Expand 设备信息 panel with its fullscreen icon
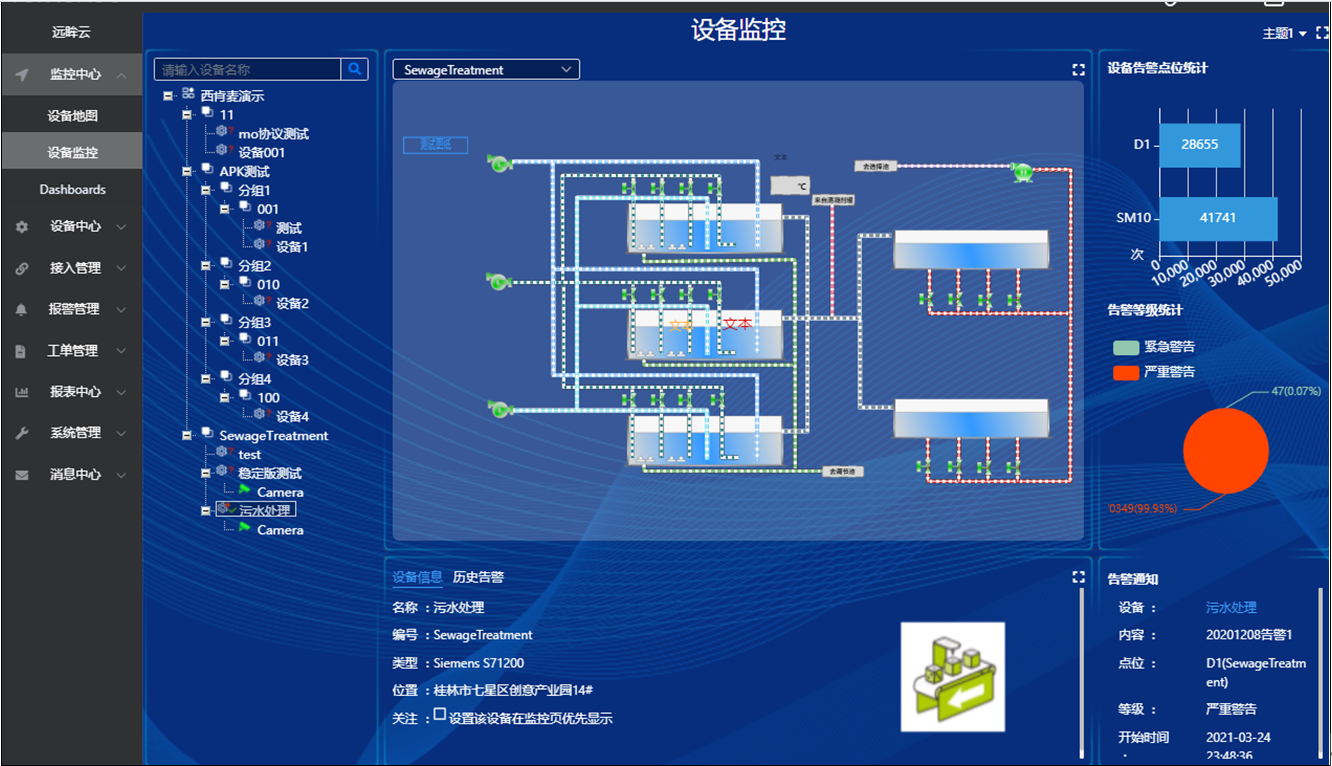1332x766 pixels. click(x=1078, y=577)
